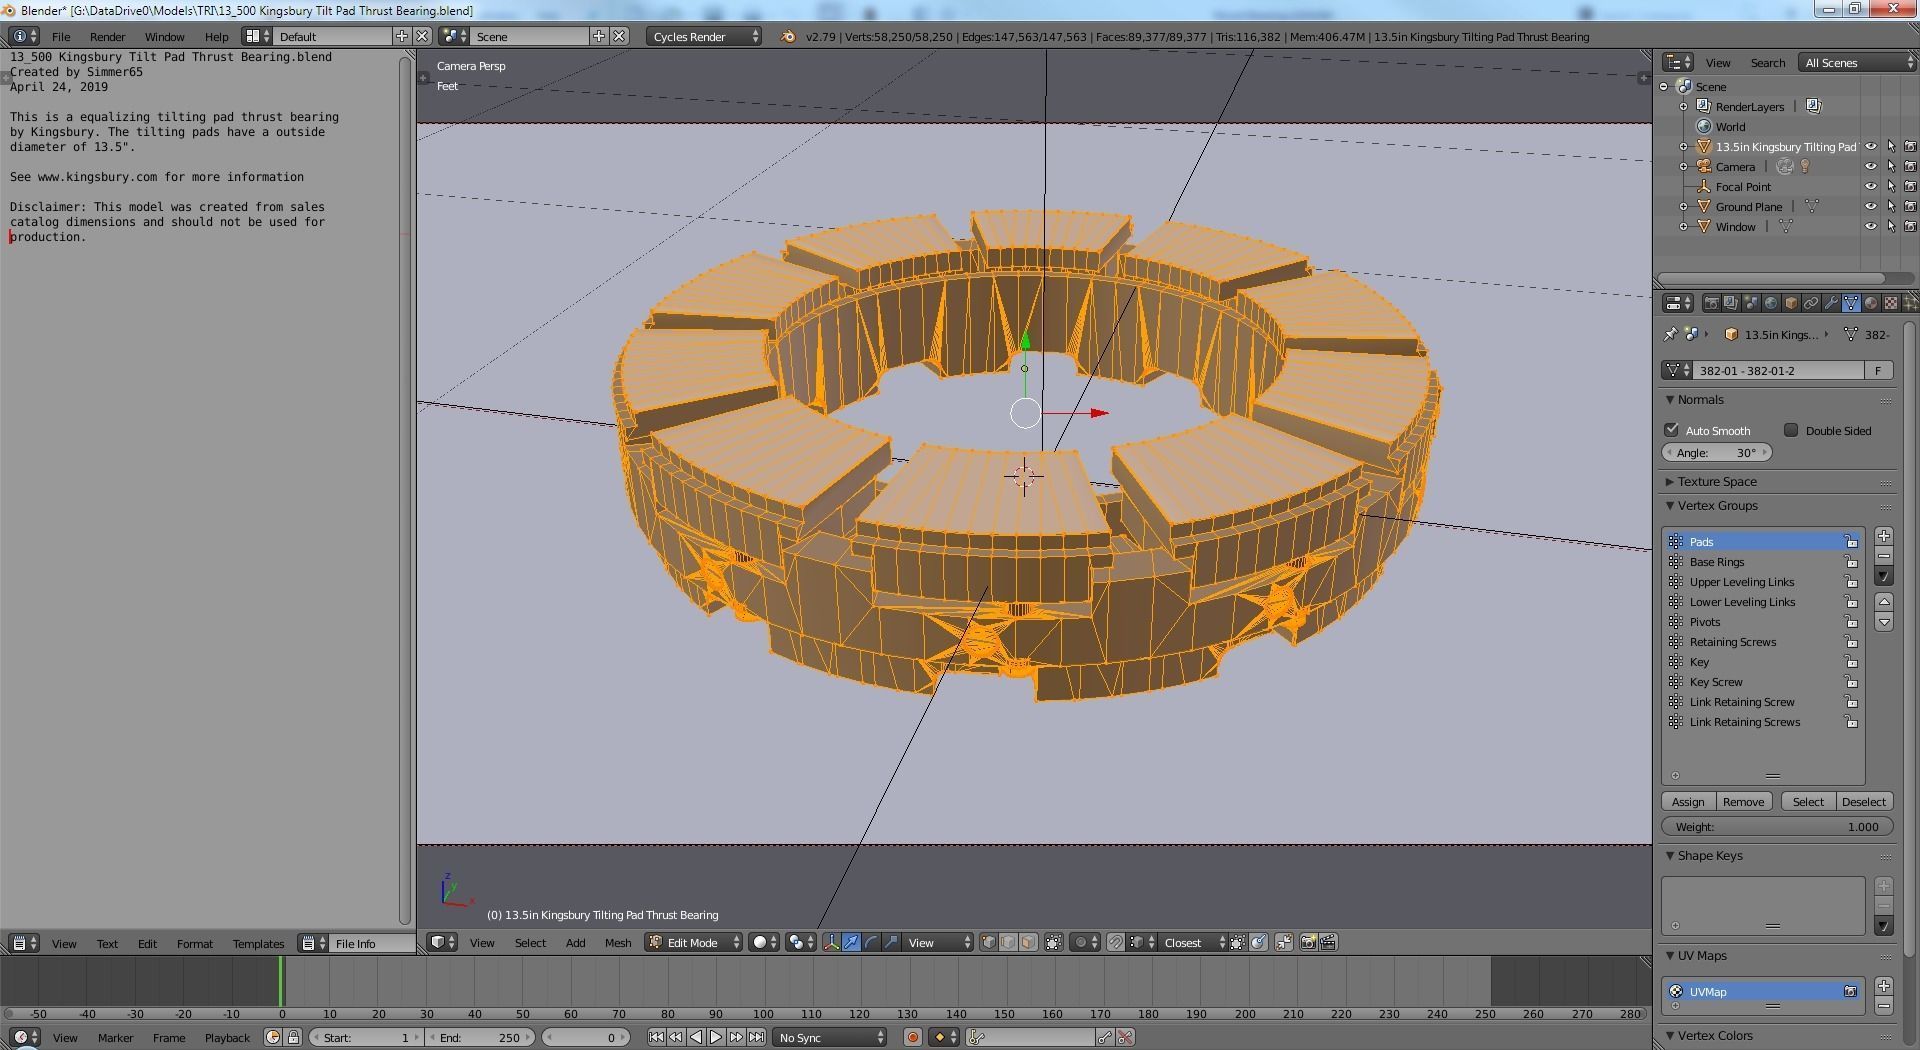Enable face select mode in the header

pyautogui.click(x=1027, y=942)
